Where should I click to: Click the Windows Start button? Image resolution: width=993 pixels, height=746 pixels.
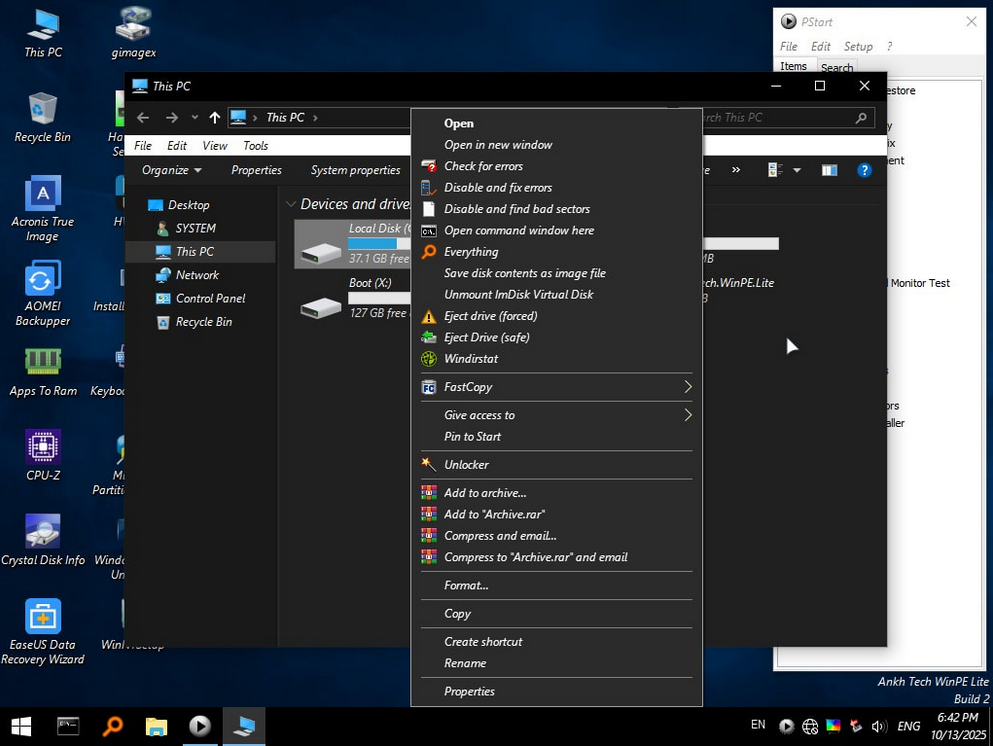click(21, 727)
